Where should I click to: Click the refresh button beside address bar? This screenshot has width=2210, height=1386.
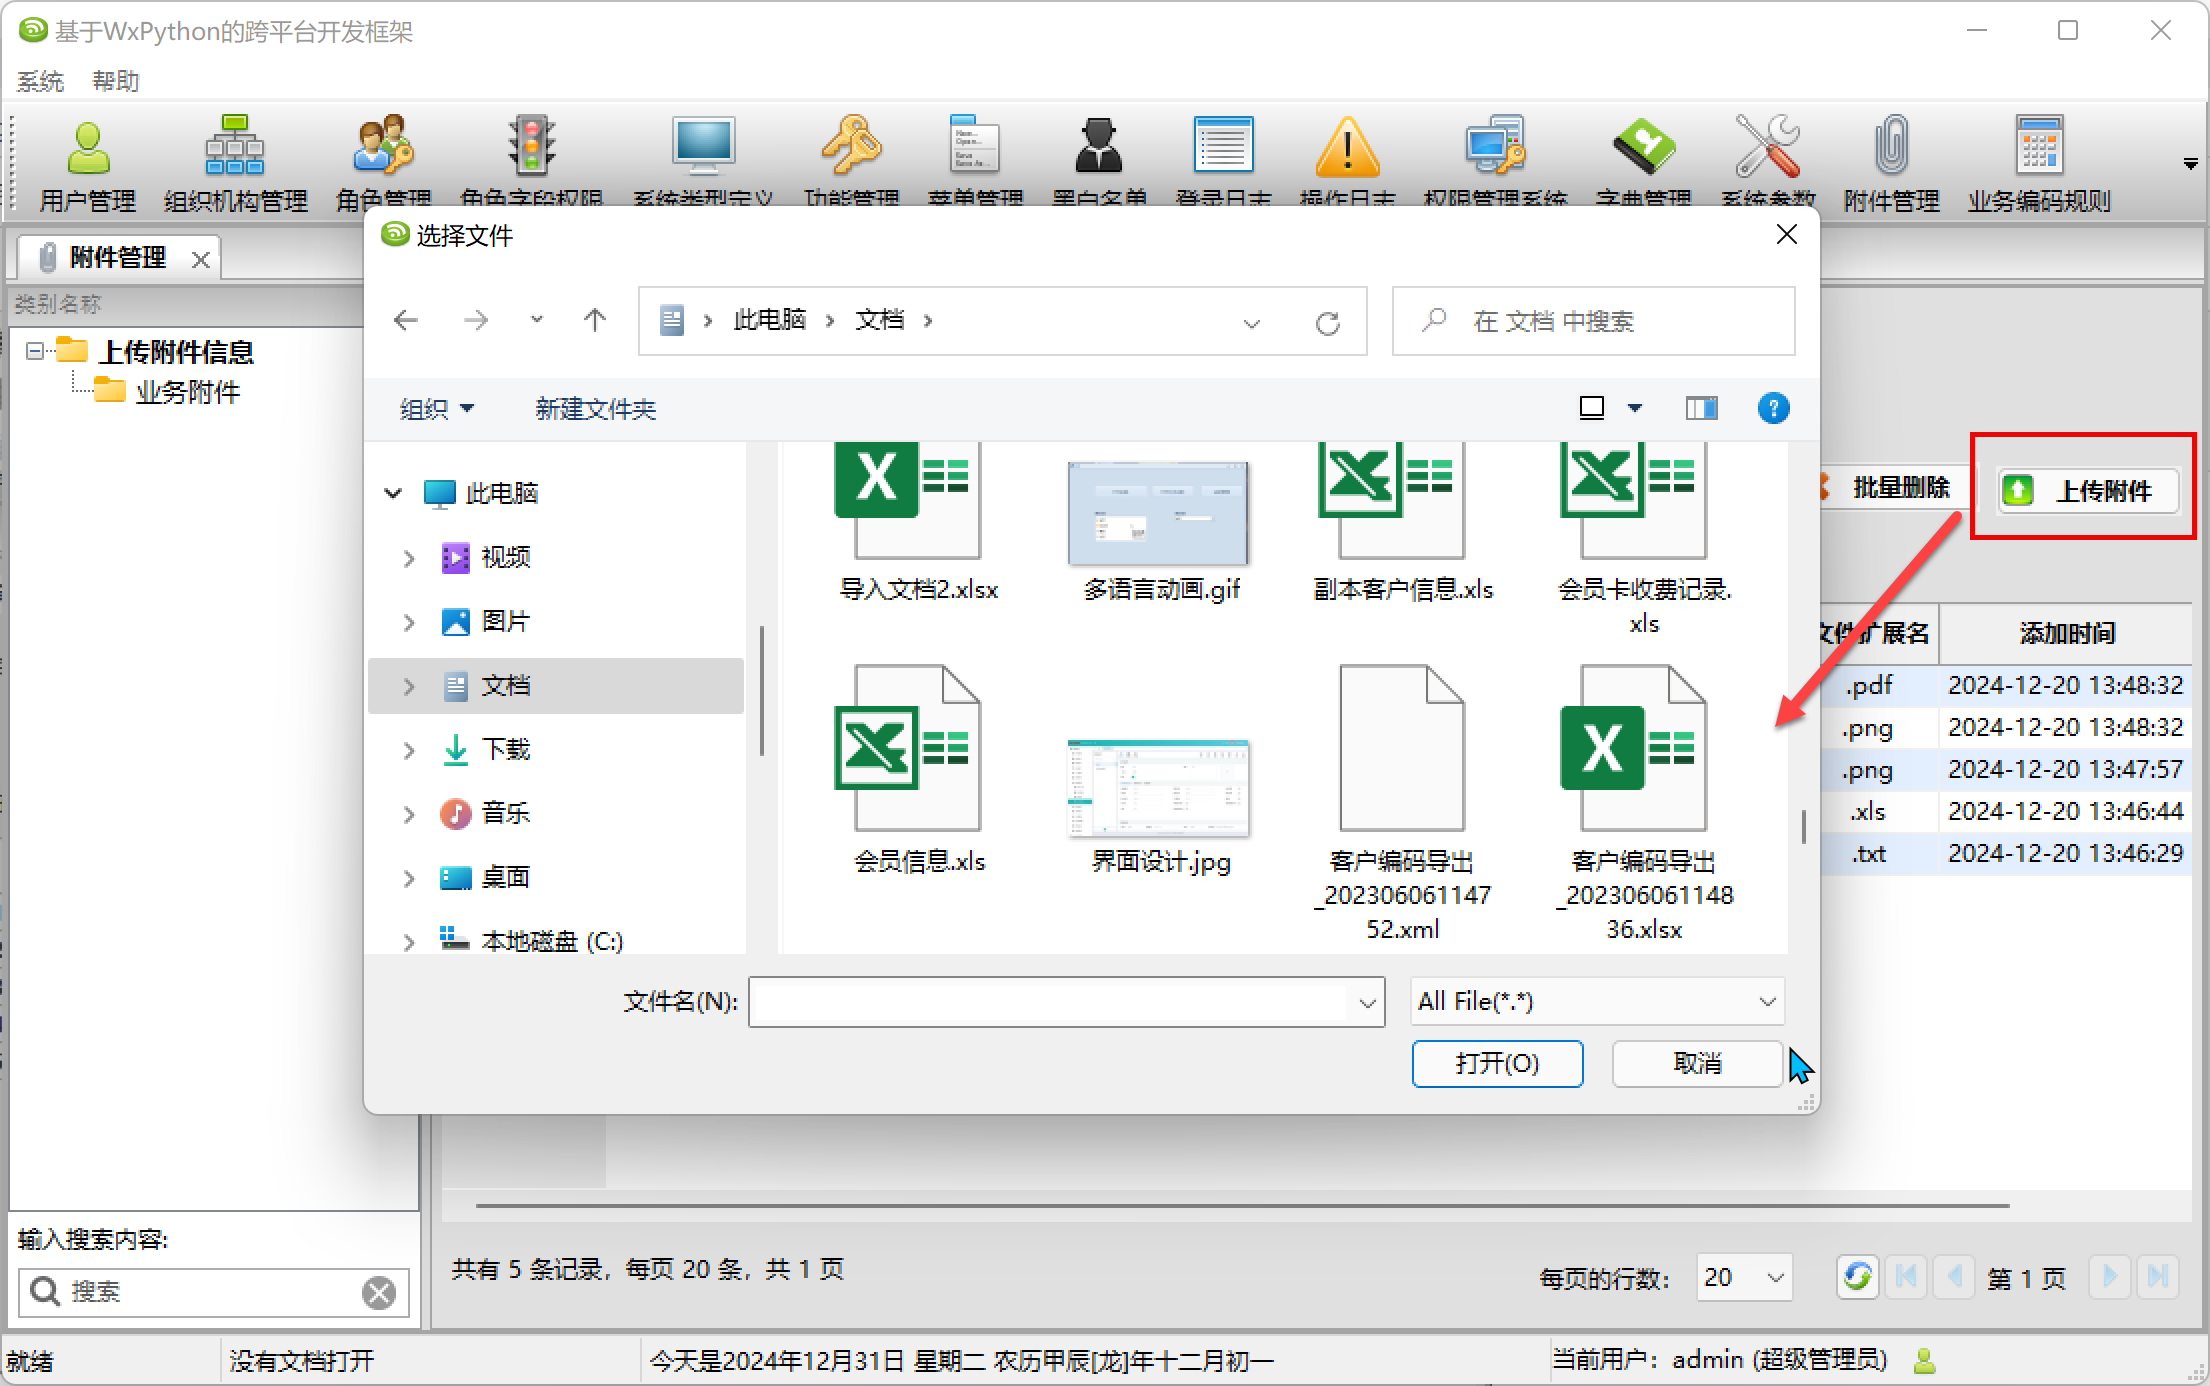[x=1327, y=322]
